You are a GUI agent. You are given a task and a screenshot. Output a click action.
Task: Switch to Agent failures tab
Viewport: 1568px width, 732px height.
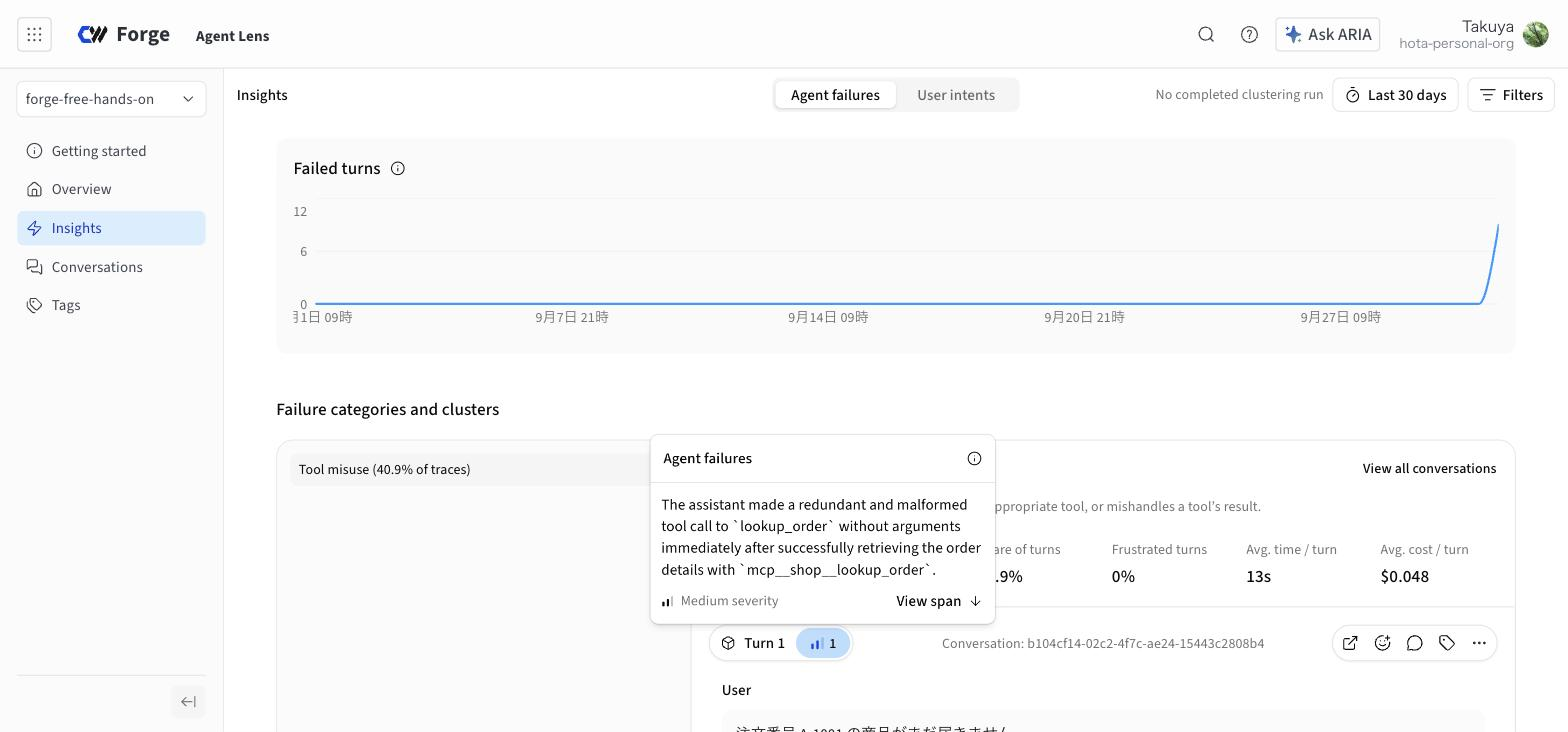[835, 95]
